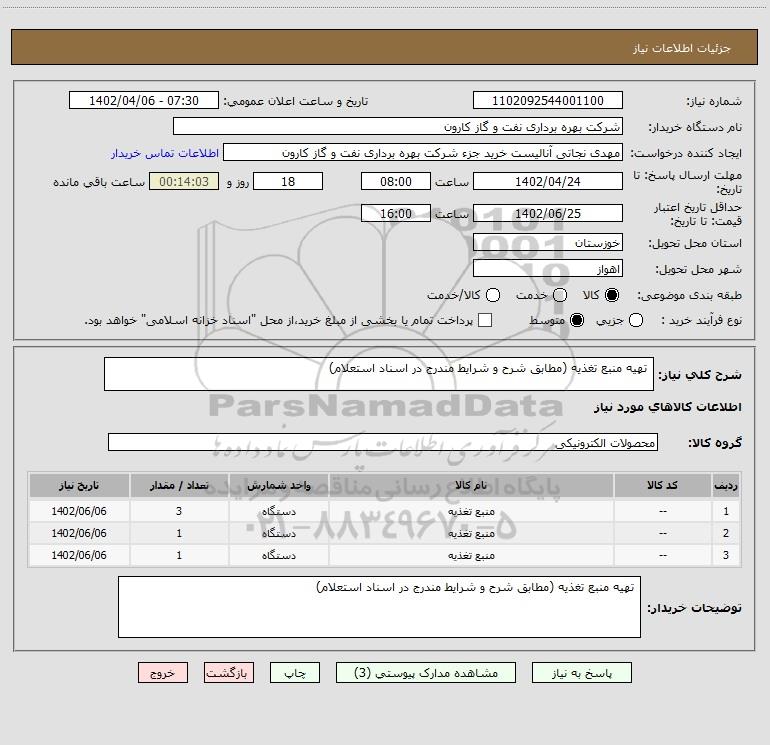Click the گروه کالا field محصولات الکترونیکی
The height and width of the screenshot is (745, 770).
(x=383, y=442)
